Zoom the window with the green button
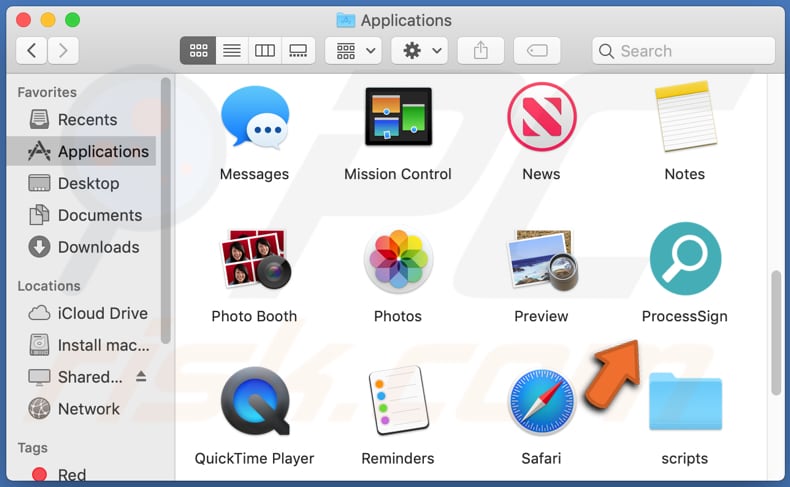This screenshot has height=487, width=790. pyautogui.click(x=73, y=20)
